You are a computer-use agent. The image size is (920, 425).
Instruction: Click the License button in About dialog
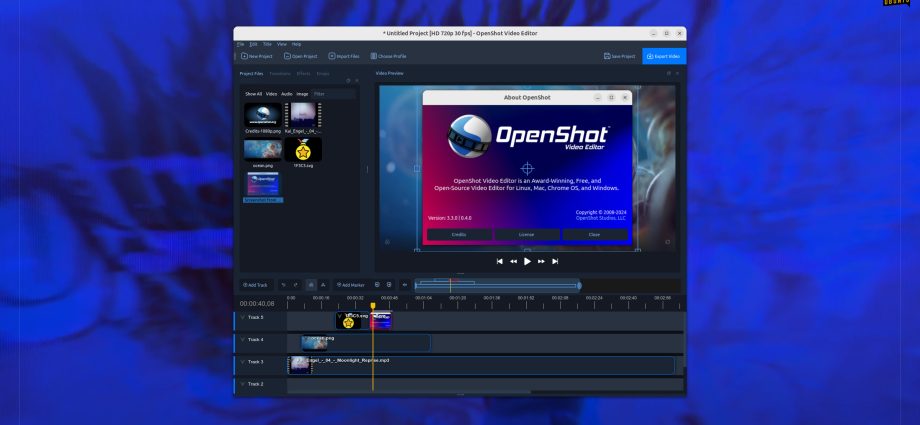coord(527,234)
